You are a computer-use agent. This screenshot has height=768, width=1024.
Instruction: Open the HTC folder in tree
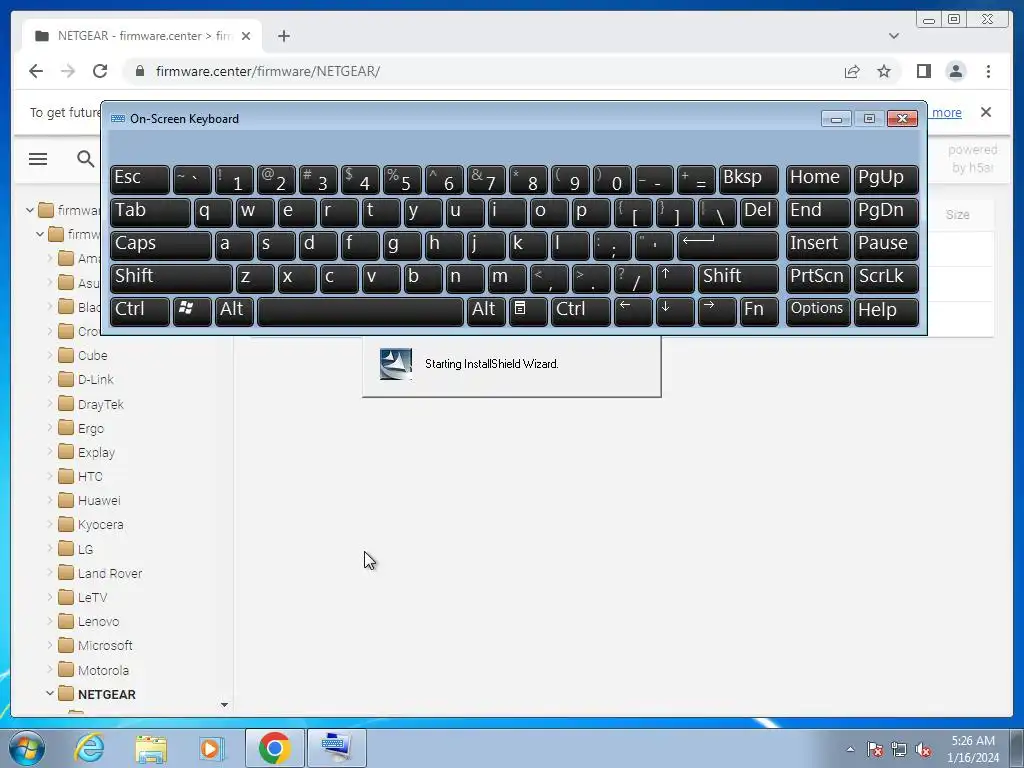click(x=80, y=476)
